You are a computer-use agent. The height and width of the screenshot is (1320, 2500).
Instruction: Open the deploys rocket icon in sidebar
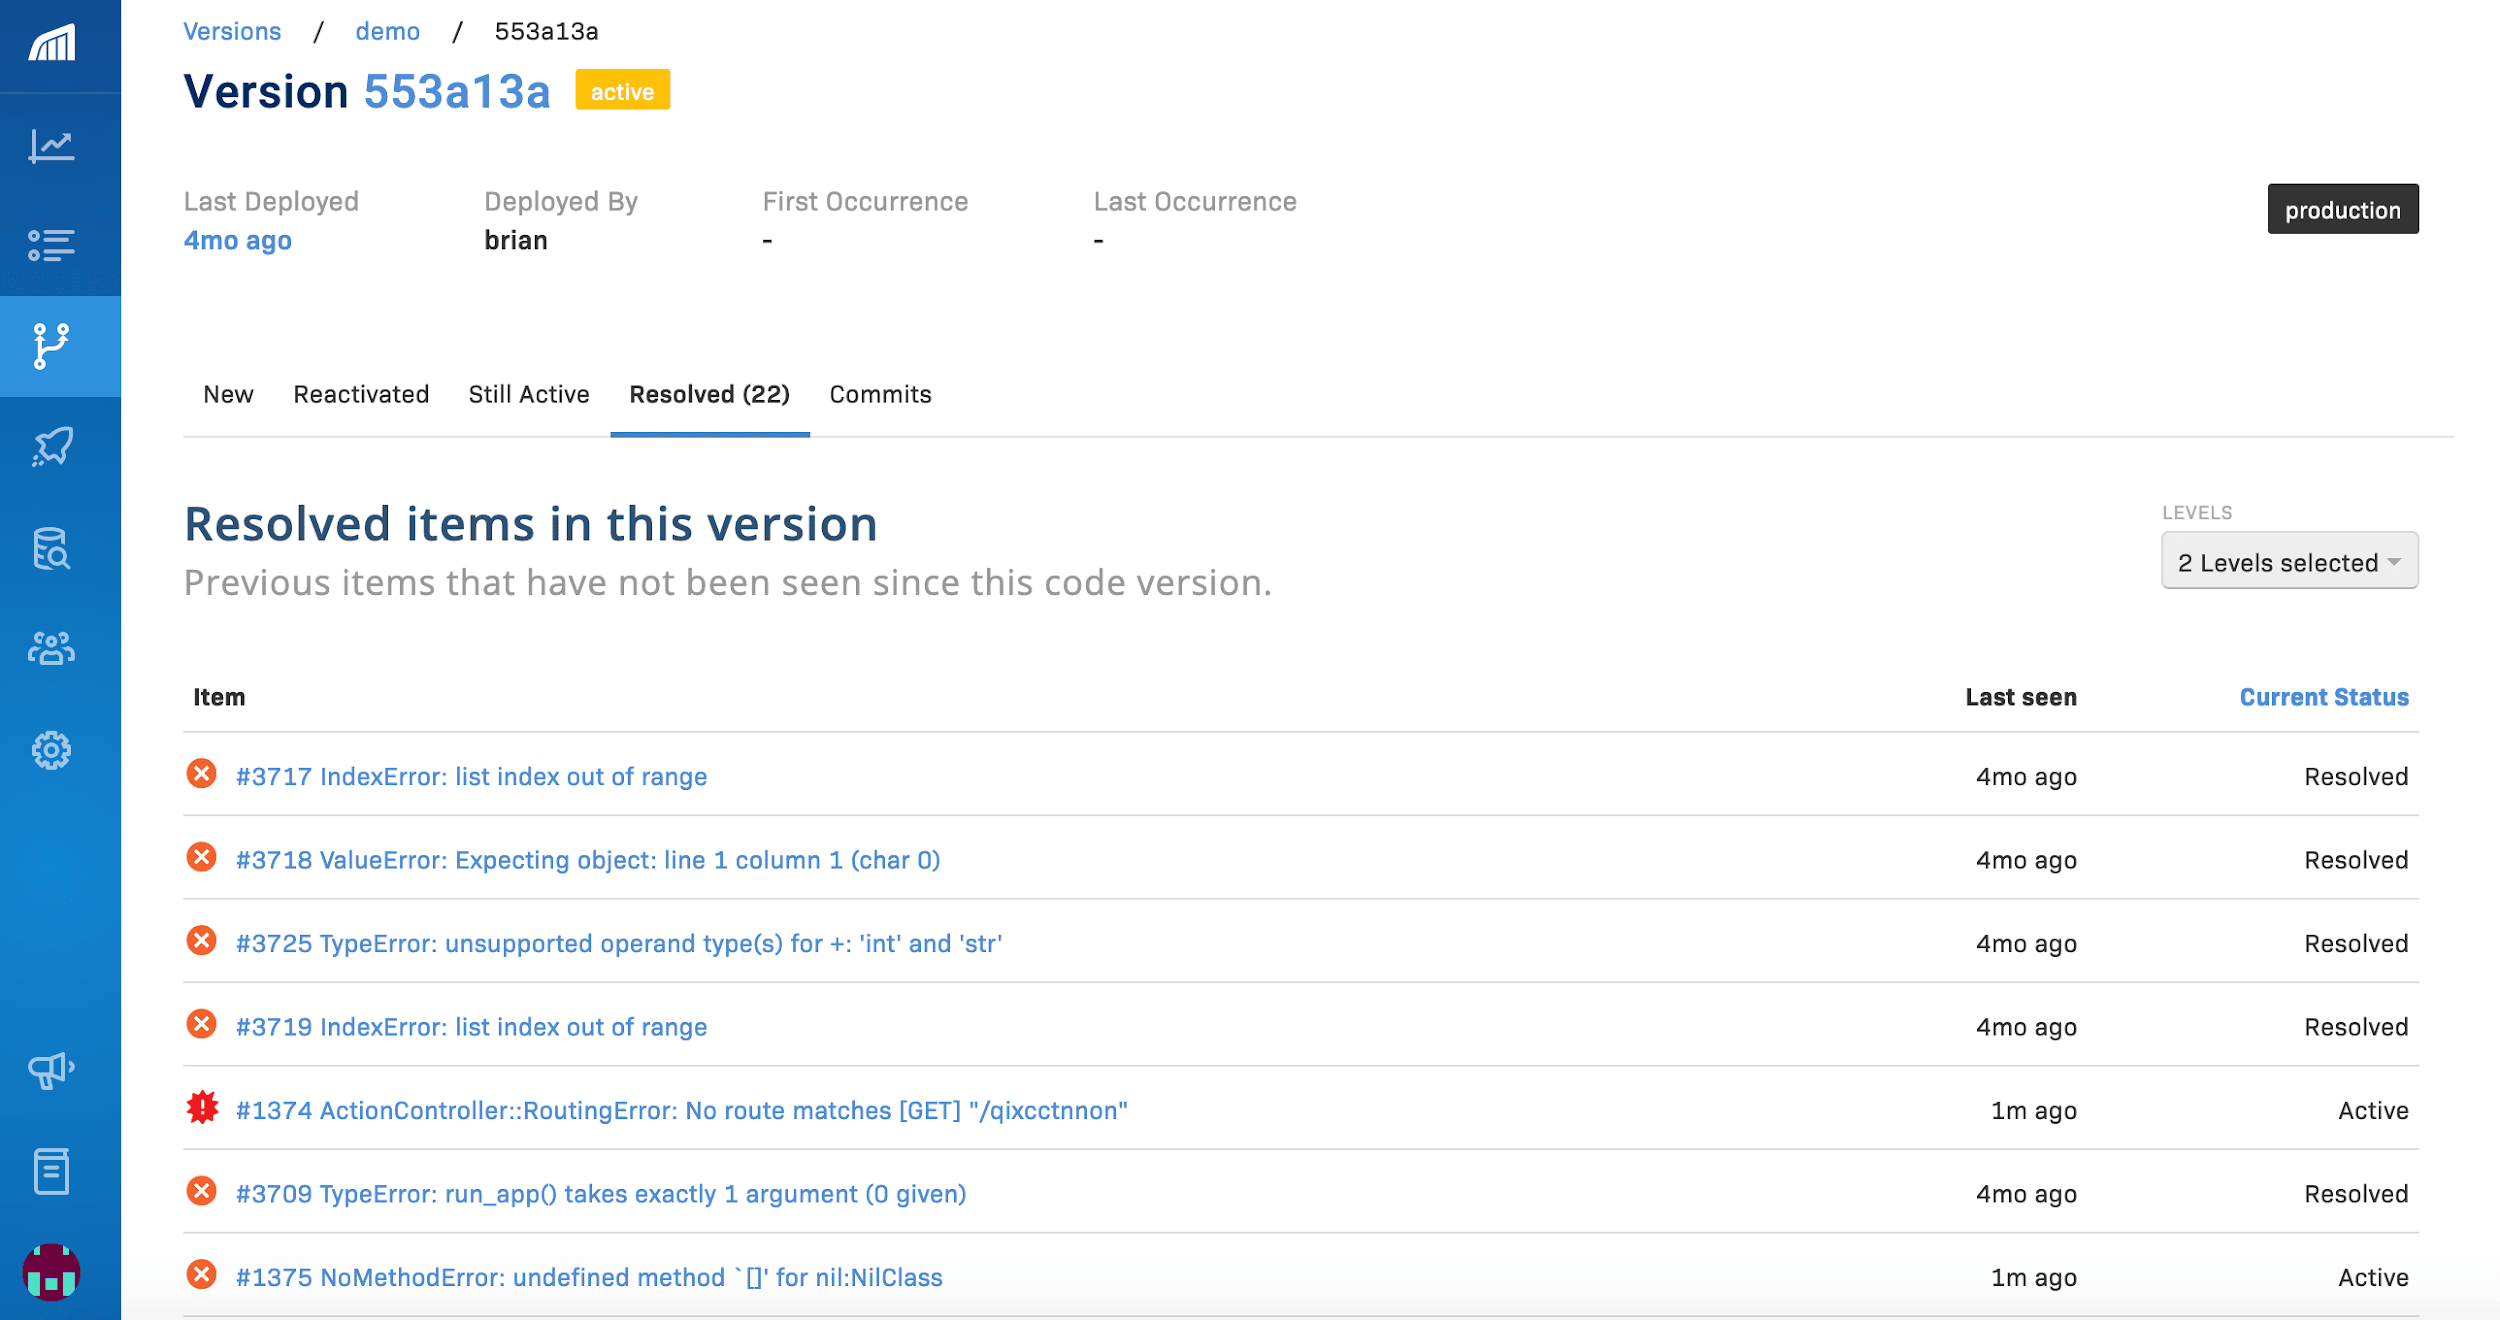click(x=52, y=447)
